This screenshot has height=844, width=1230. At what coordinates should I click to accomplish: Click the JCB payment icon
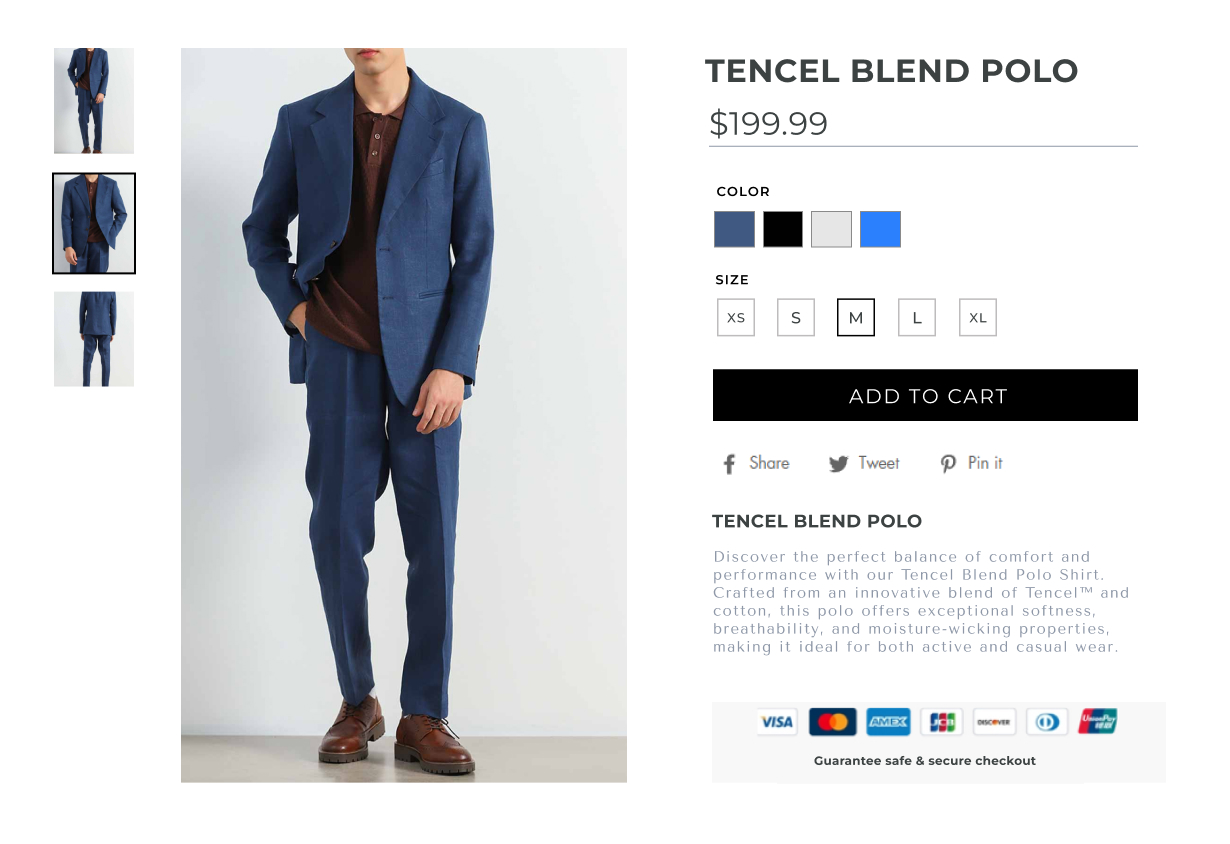click(941, 722)
